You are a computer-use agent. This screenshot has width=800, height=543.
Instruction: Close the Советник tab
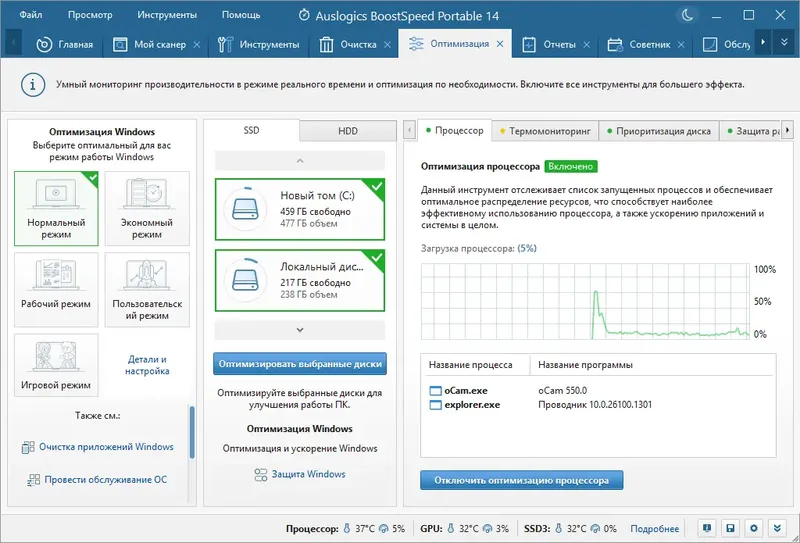tap(681, 44)
